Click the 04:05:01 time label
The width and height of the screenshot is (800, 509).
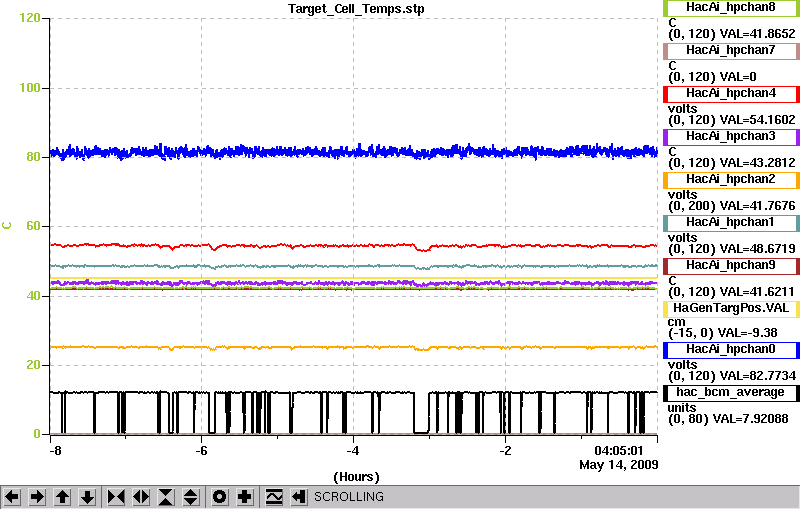pos(619,451)
